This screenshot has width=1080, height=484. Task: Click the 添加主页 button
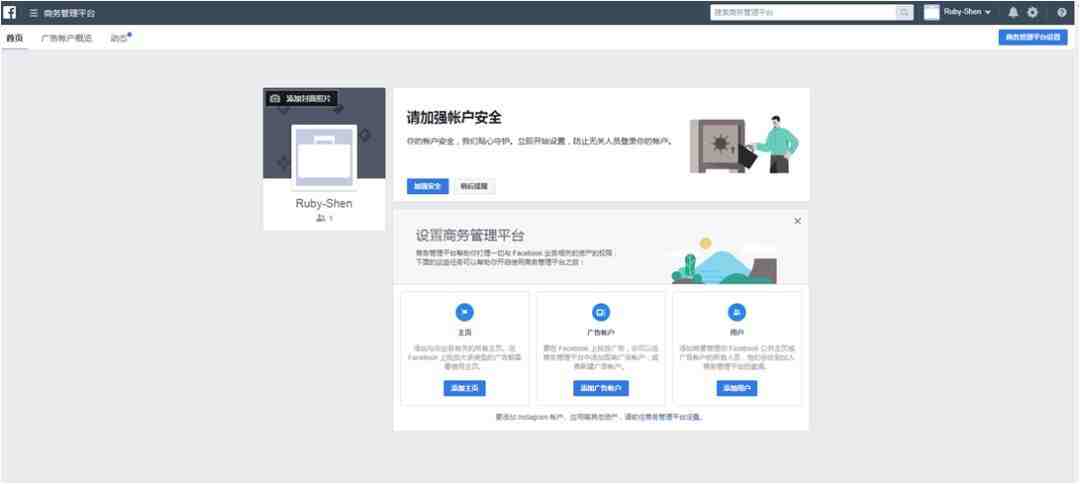[x=464, y=388]
